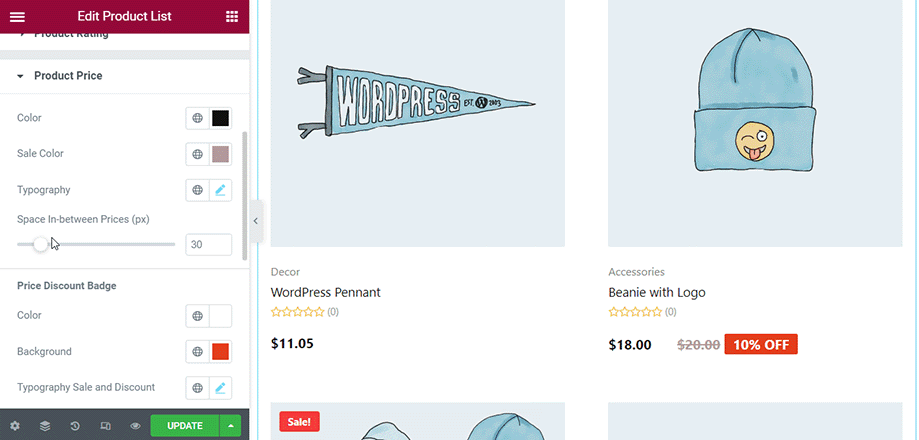
Task: Pick the black price Color swatch
Action: (x=220, y=118)
